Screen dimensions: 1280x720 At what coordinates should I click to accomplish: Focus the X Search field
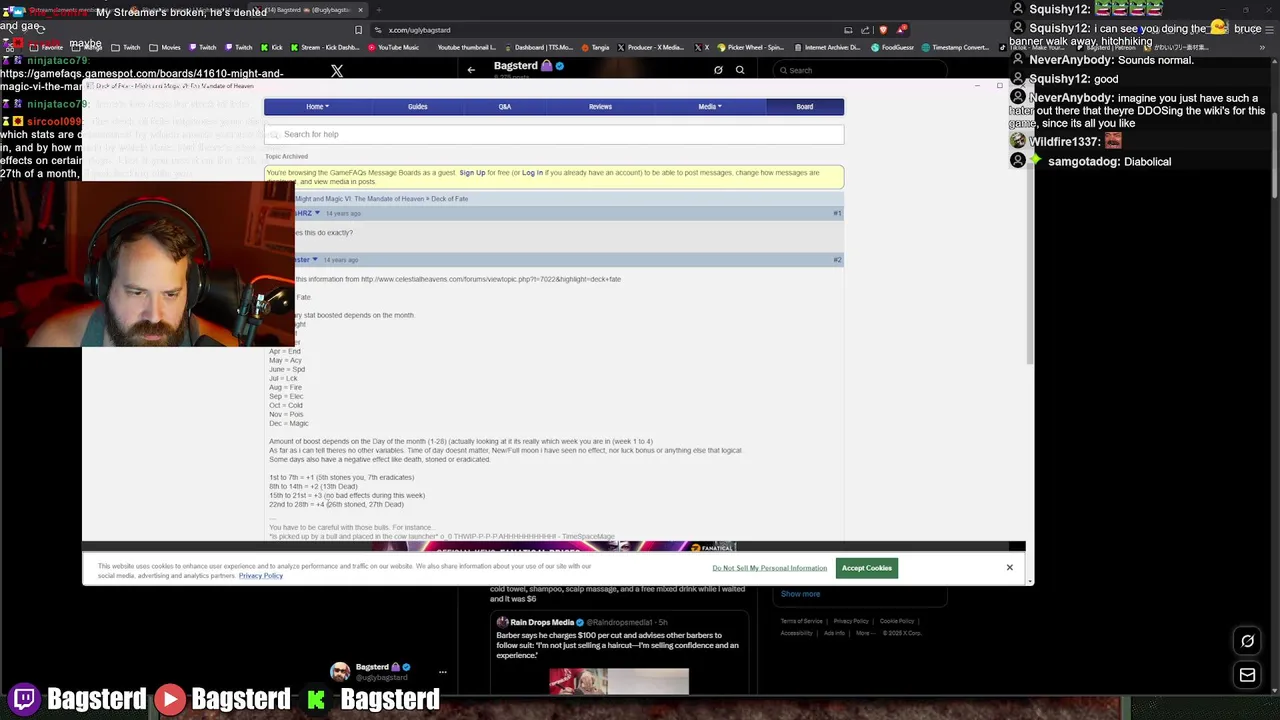click(860, 70)
